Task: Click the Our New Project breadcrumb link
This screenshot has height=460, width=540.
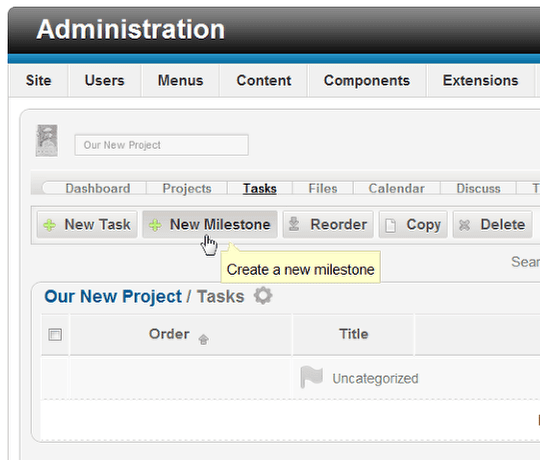Action: tap(113, 296)
